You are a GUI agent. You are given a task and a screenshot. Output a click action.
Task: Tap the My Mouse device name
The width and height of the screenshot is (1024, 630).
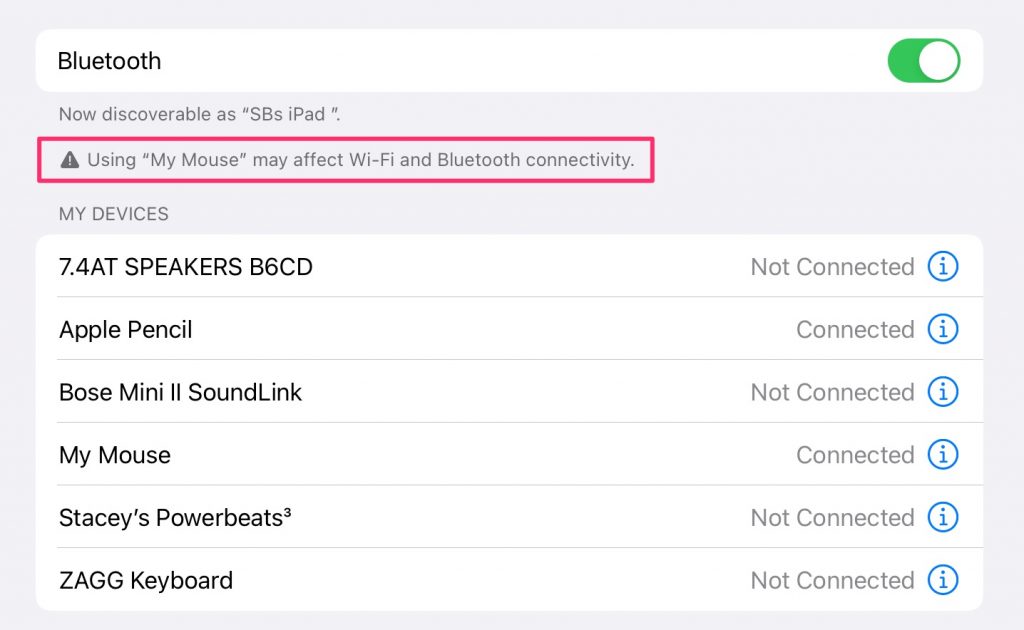[115, 455]
